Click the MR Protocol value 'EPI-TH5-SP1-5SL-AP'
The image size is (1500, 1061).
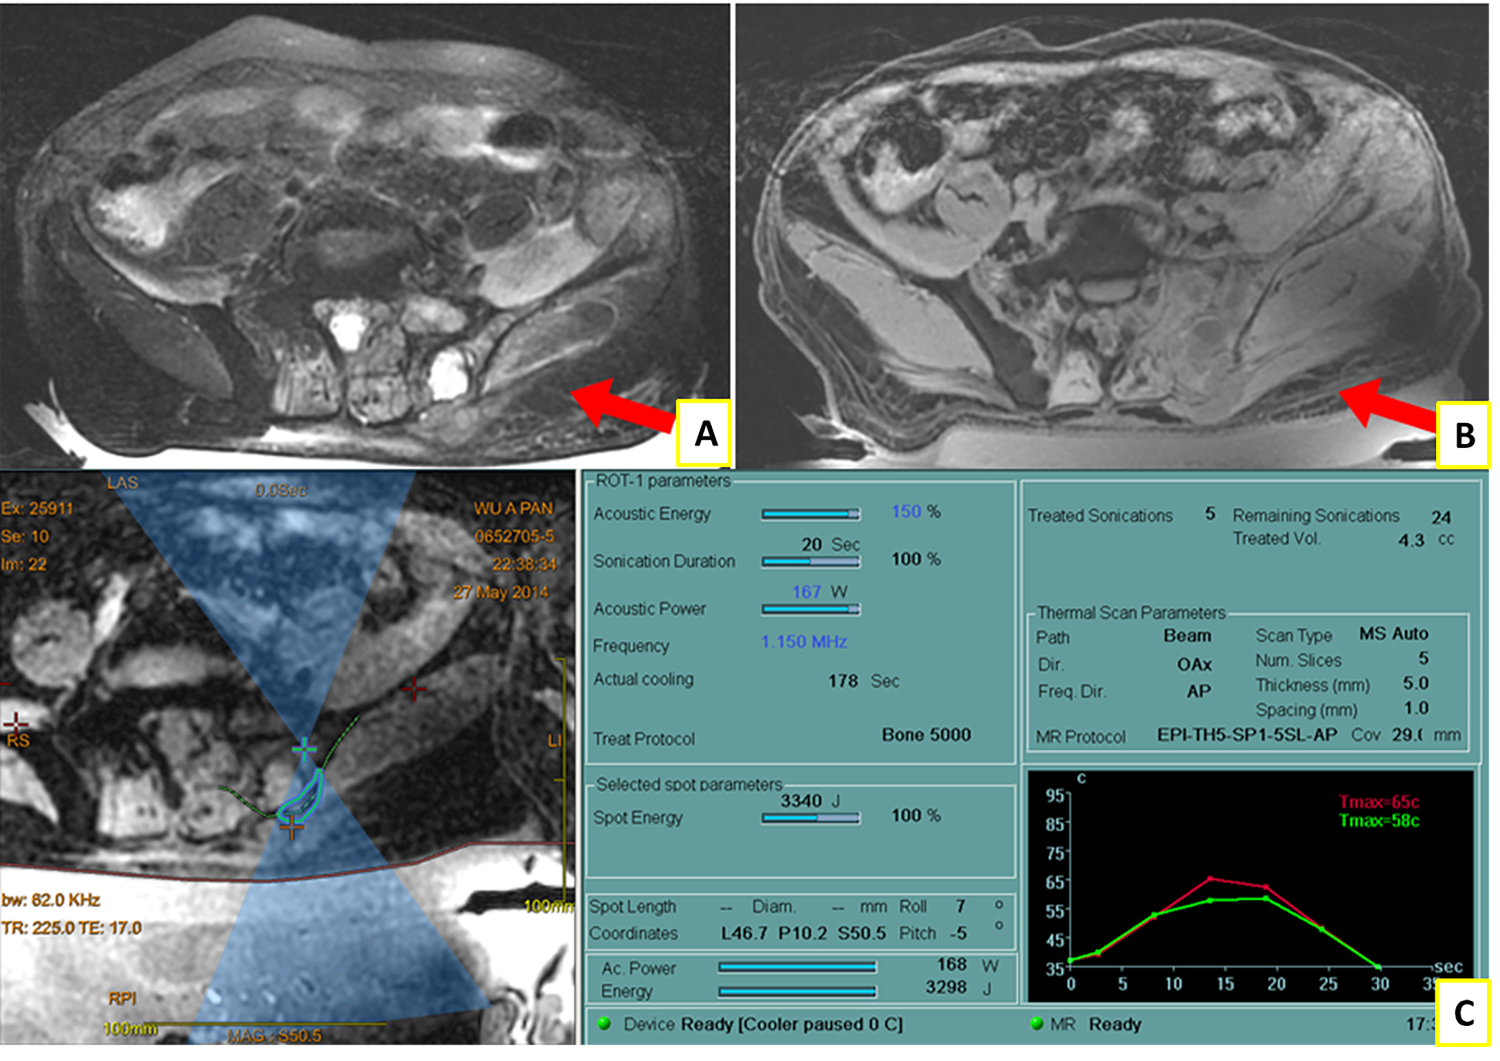[1247, 735]
